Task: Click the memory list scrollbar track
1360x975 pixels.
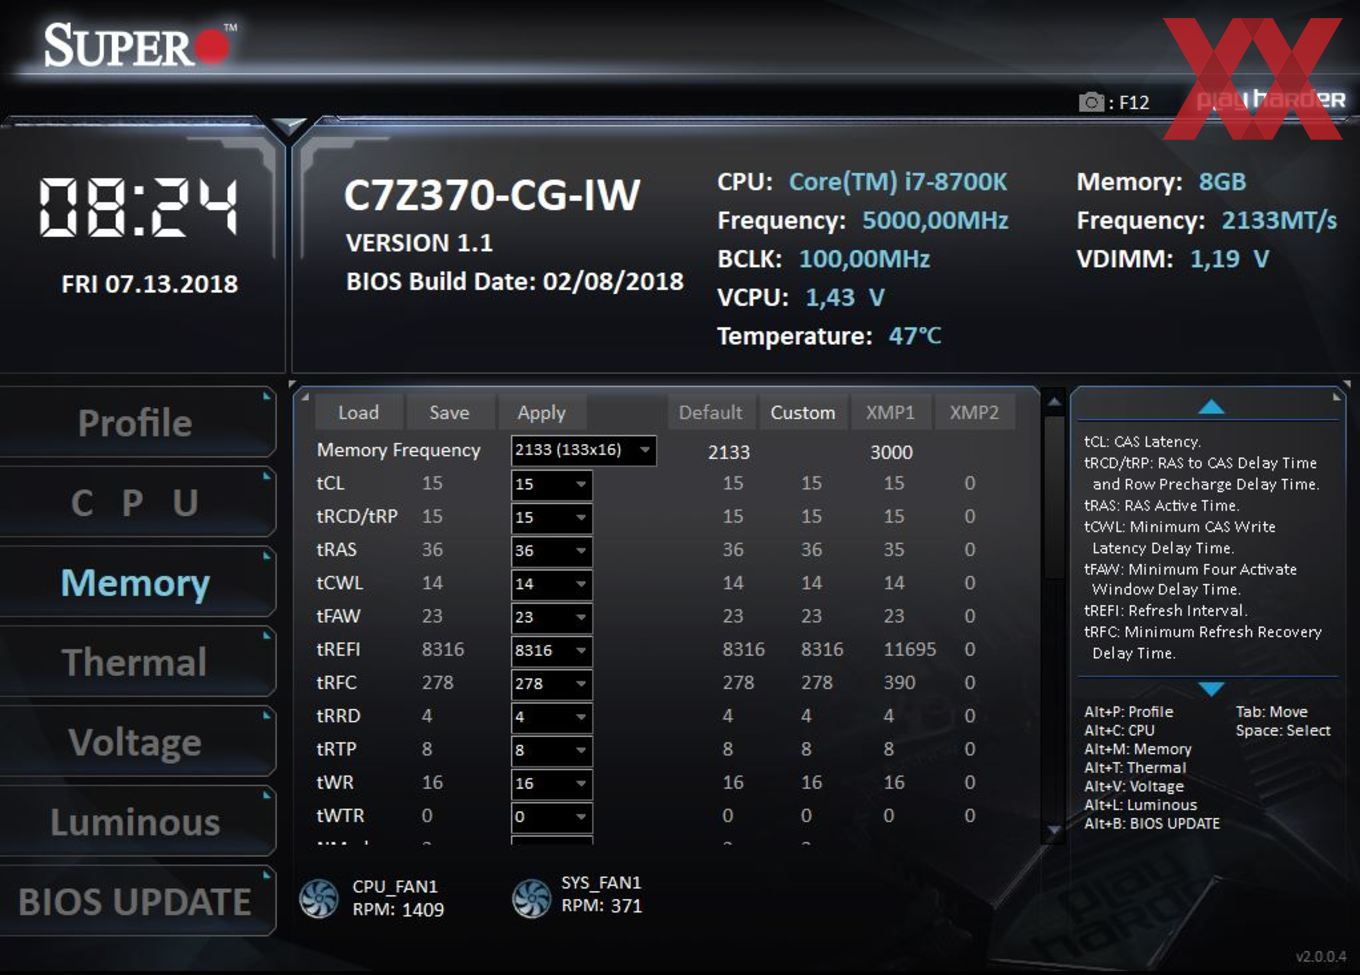Action: point(1053,615)
